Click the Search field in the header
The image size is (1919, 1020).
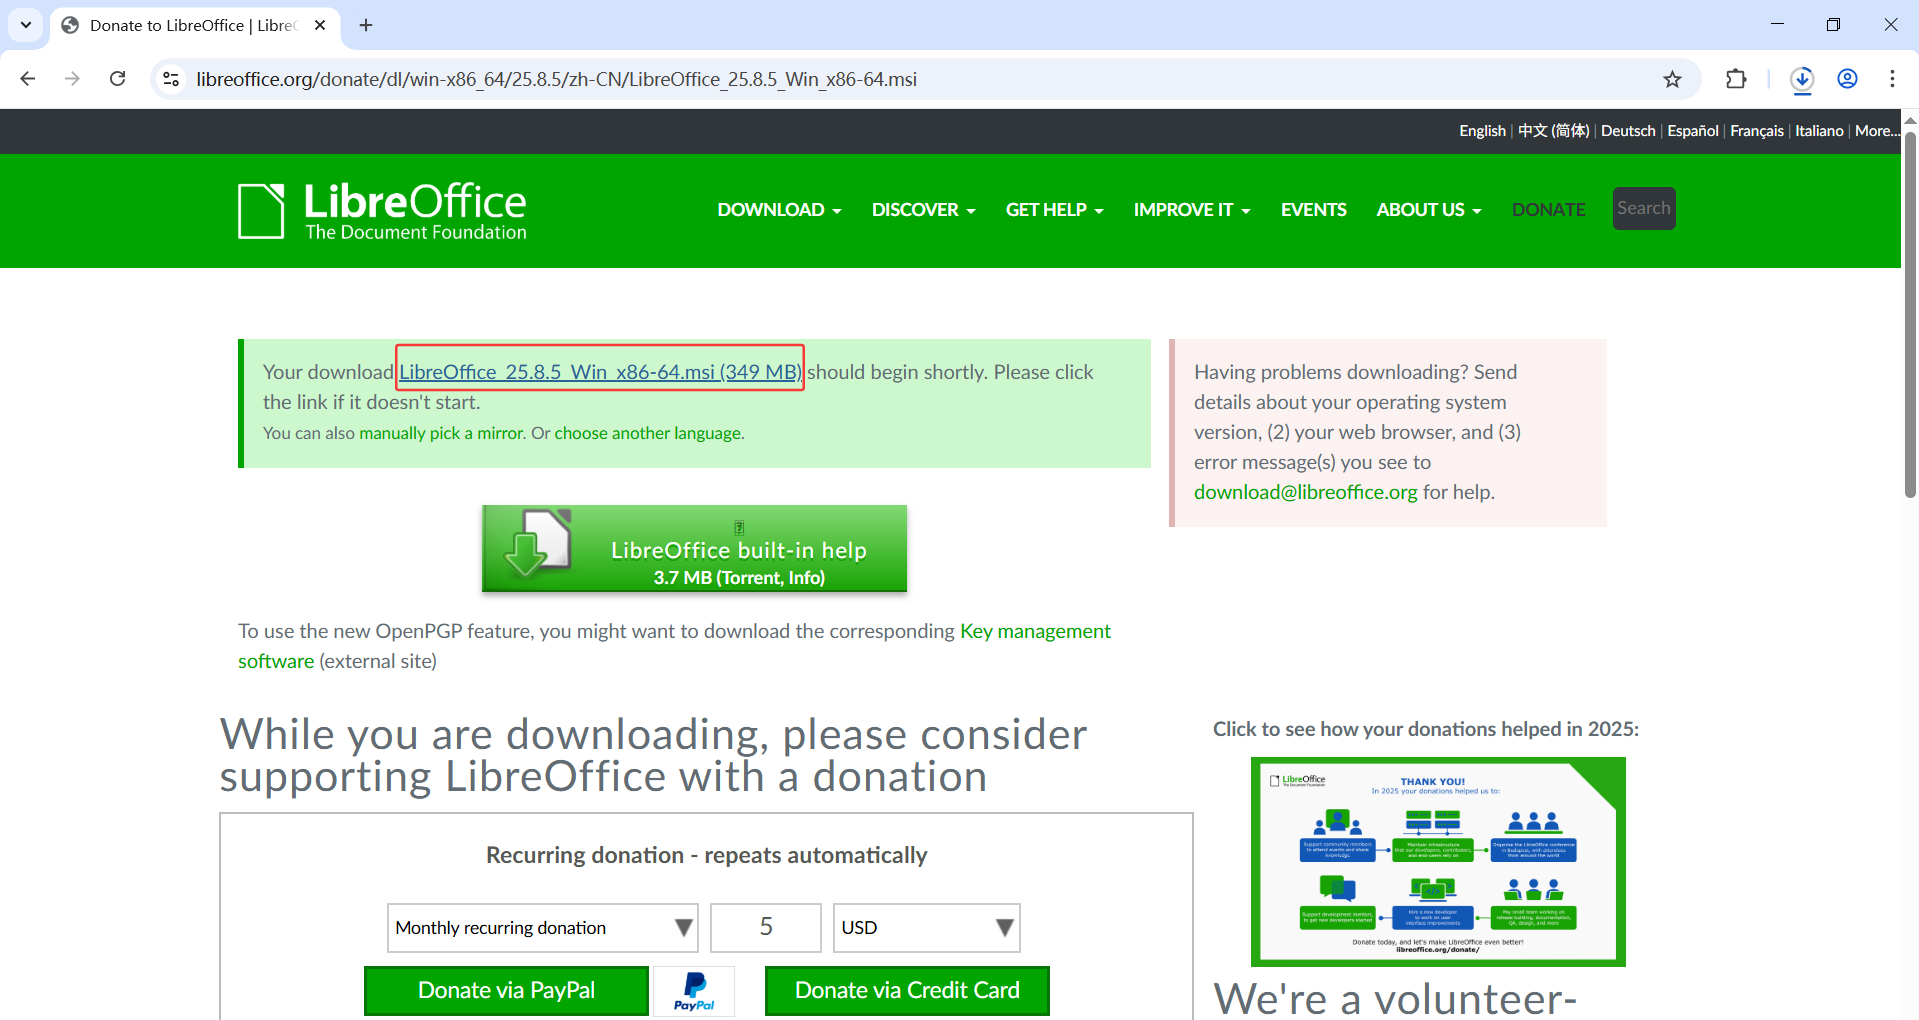click(x=1644, y=208)
